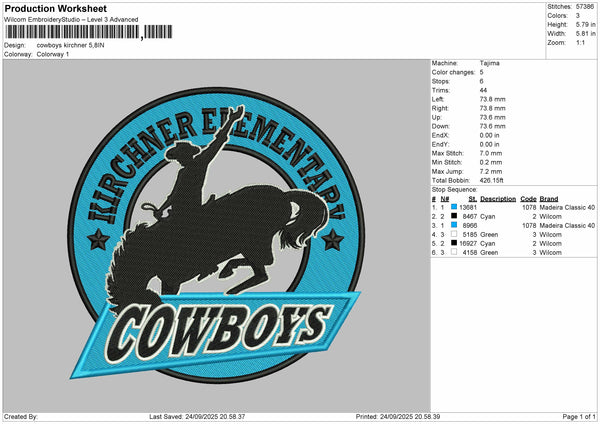
Task: Click 'Green' description in stop row 6
Action: (x=489, y=253)
